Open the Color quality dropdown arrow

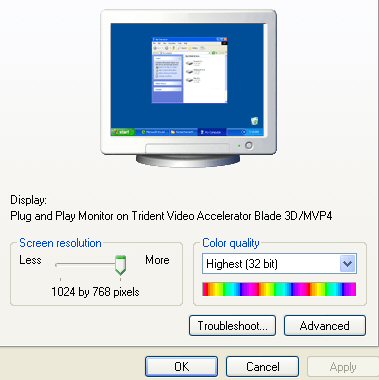pyautogui.click(x=348, y=264)
